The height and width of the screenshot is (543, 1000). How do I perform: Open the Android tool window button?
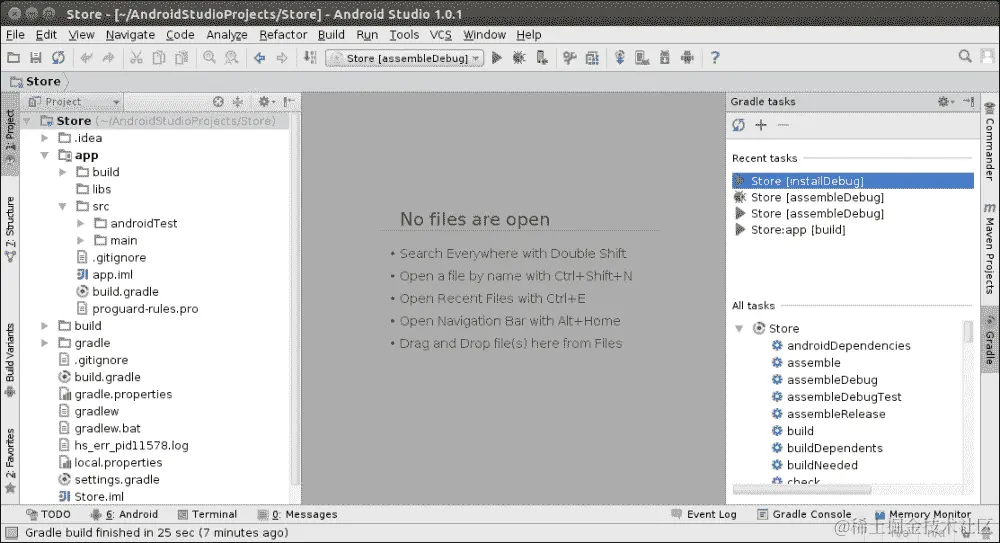(x=124, y=514)
